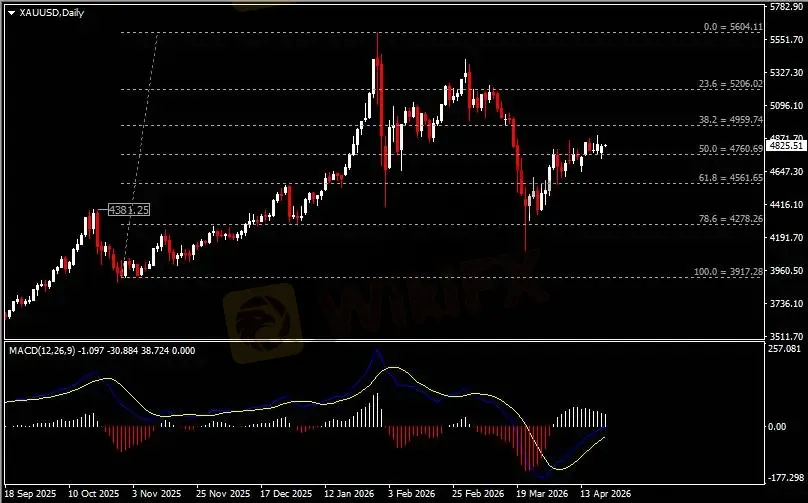The height and width of the screenshot is (503, 808).
Task: Click the XAUUSD,Daily chart title dropdown arrow
Action: point(12,13)
